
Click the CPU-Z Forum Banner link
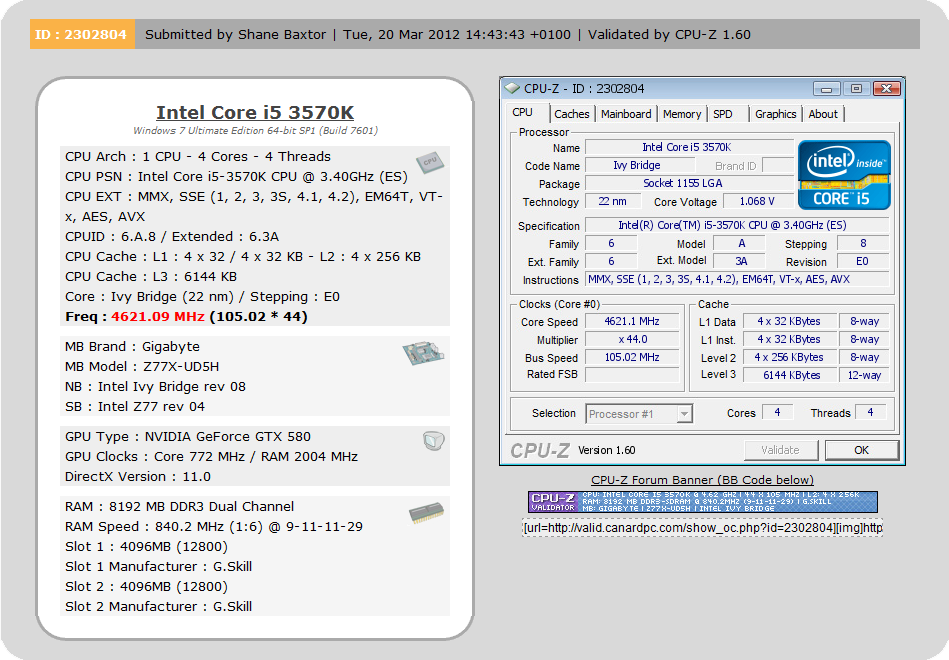click(702, 480)
